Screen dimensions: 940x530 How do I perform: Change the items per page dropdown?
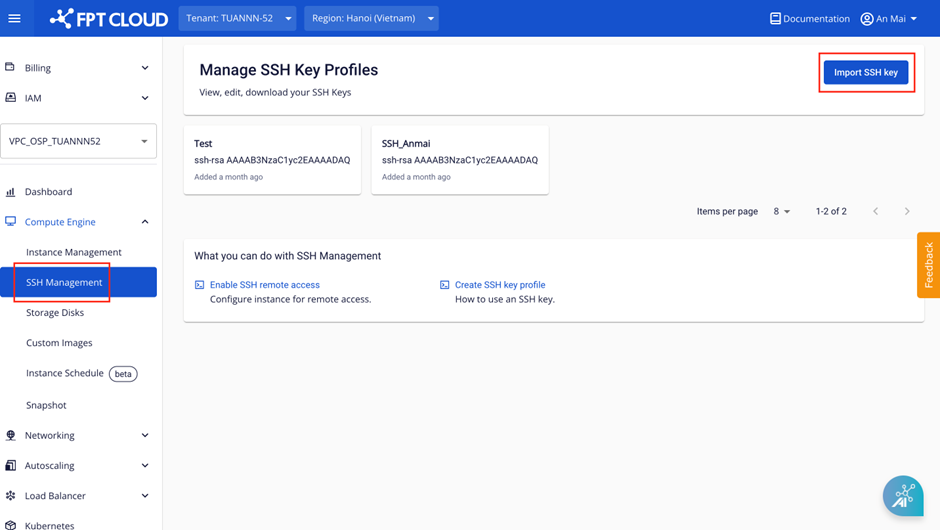(781, 212)
